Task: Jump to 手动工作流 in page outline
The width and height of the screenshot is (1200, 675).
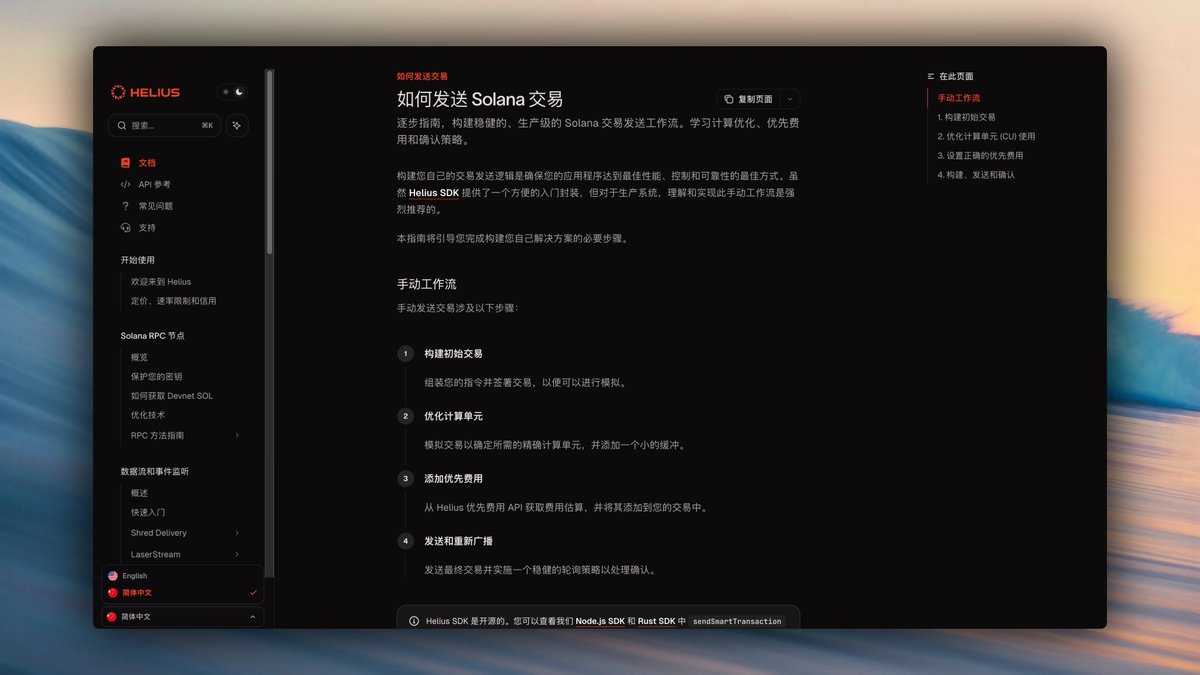Action: (959, 98)
